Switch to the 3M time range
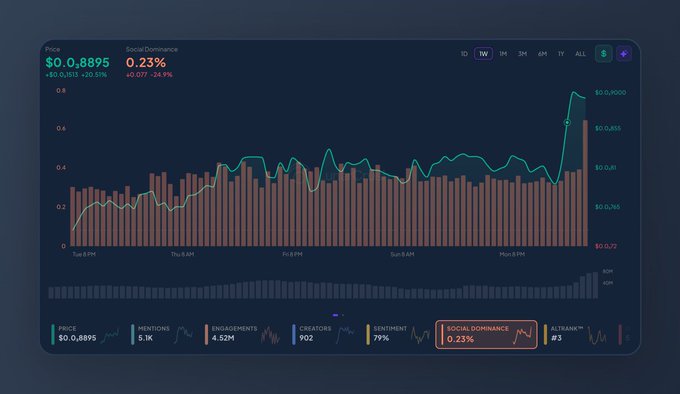Screen dimensions: 680x394 522,54
